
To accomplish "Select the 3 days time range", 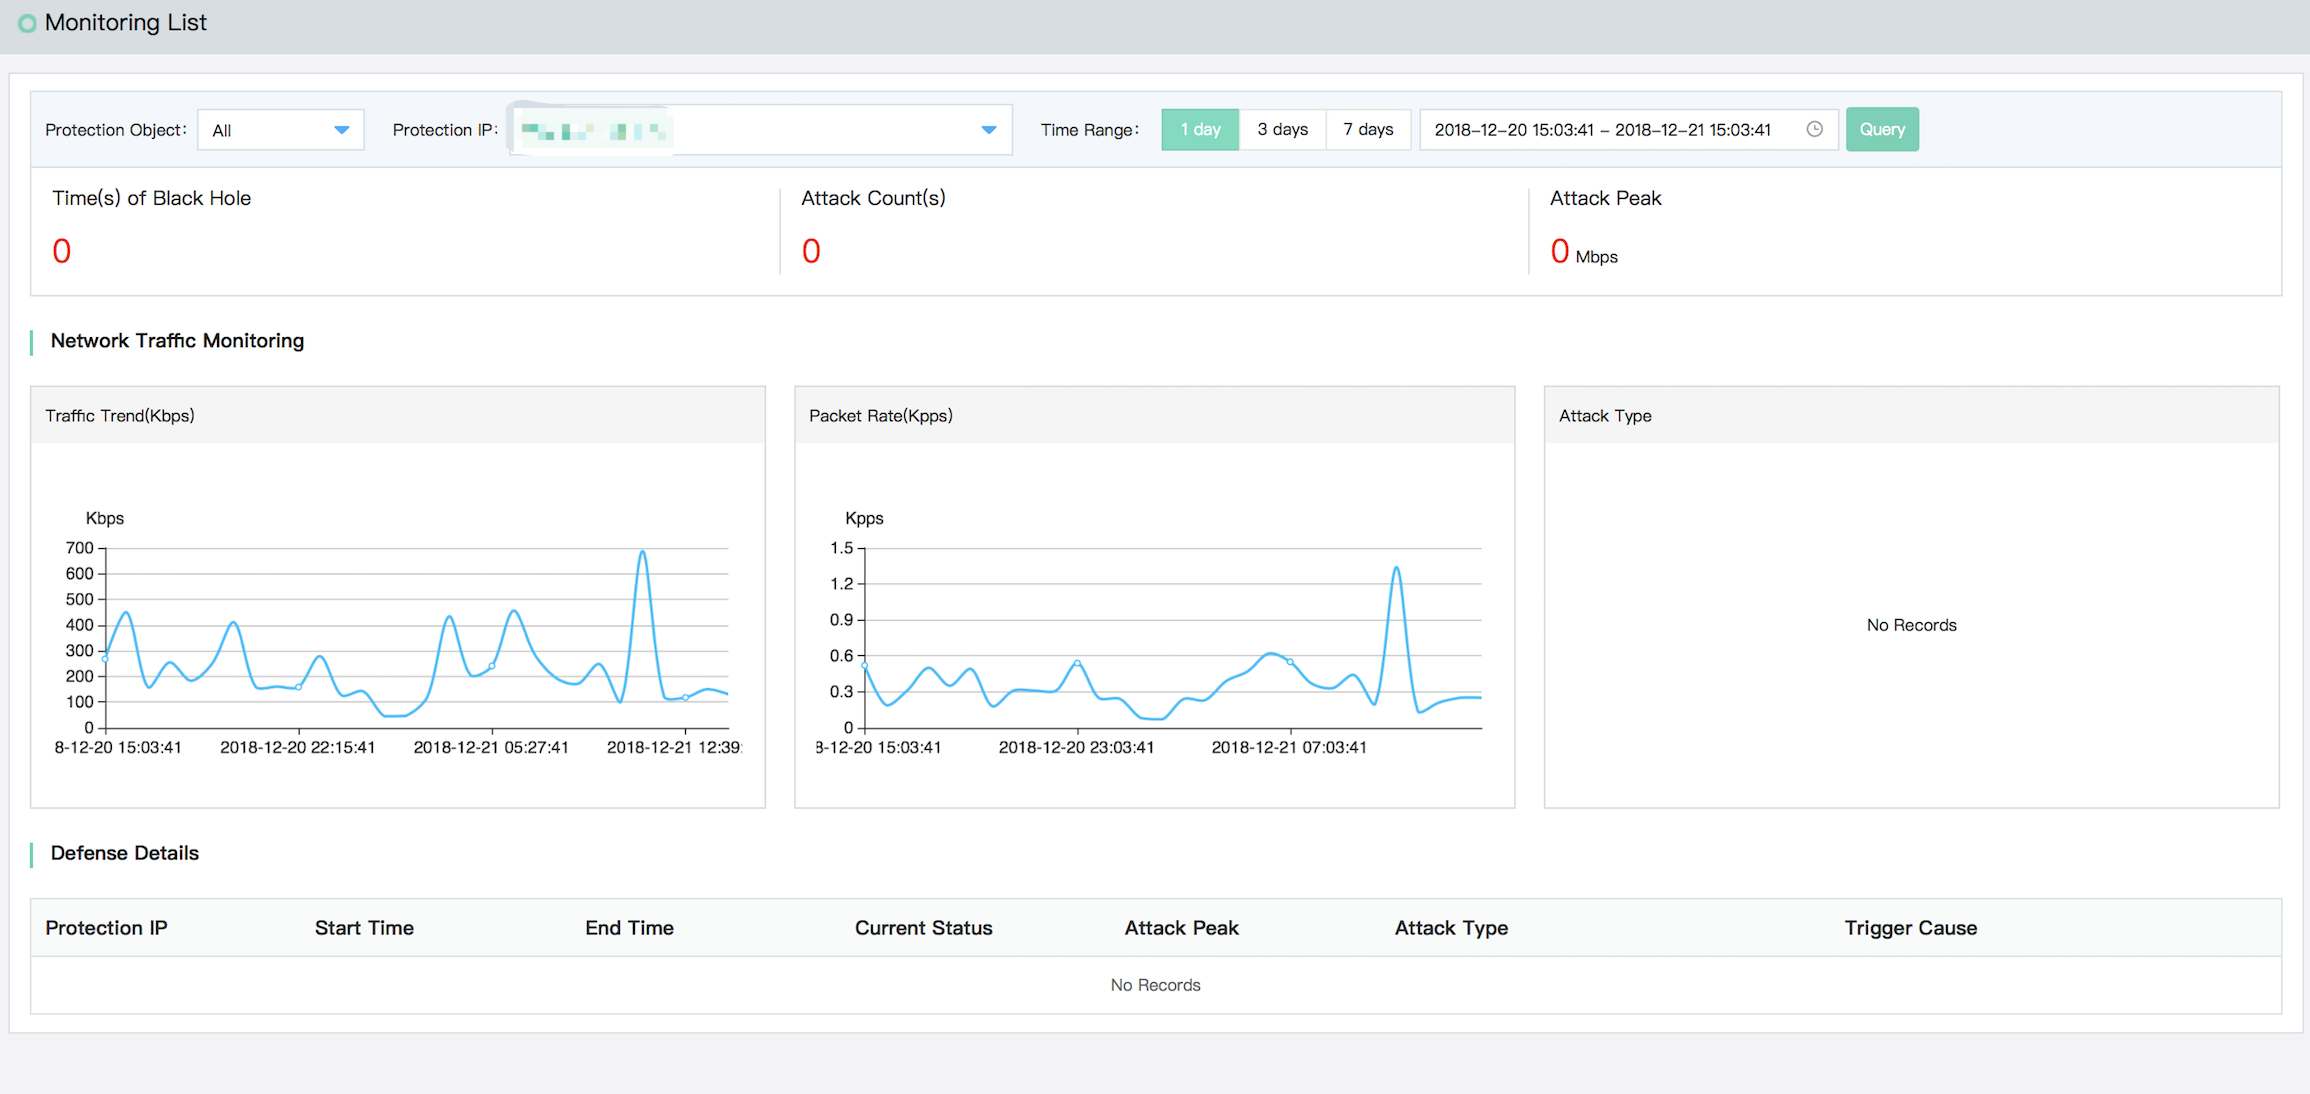I will coord(1282,130).
